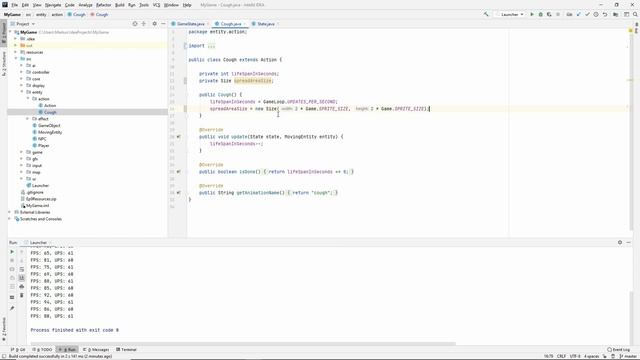The height and width of the screenshot is (360, 640).
Task: Collapse the src folder in tree
Action: [16, 59]
